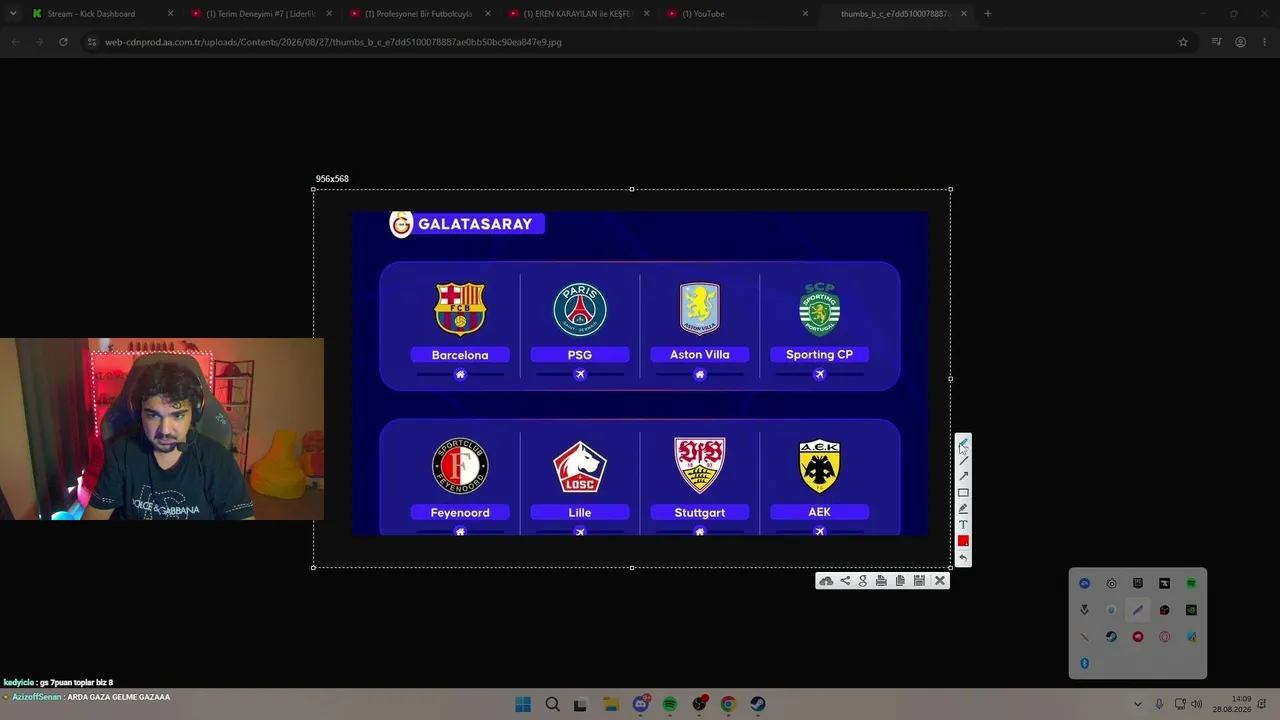
Task: Click the Stuttgart team label
Action: click(x=700, y=512)
